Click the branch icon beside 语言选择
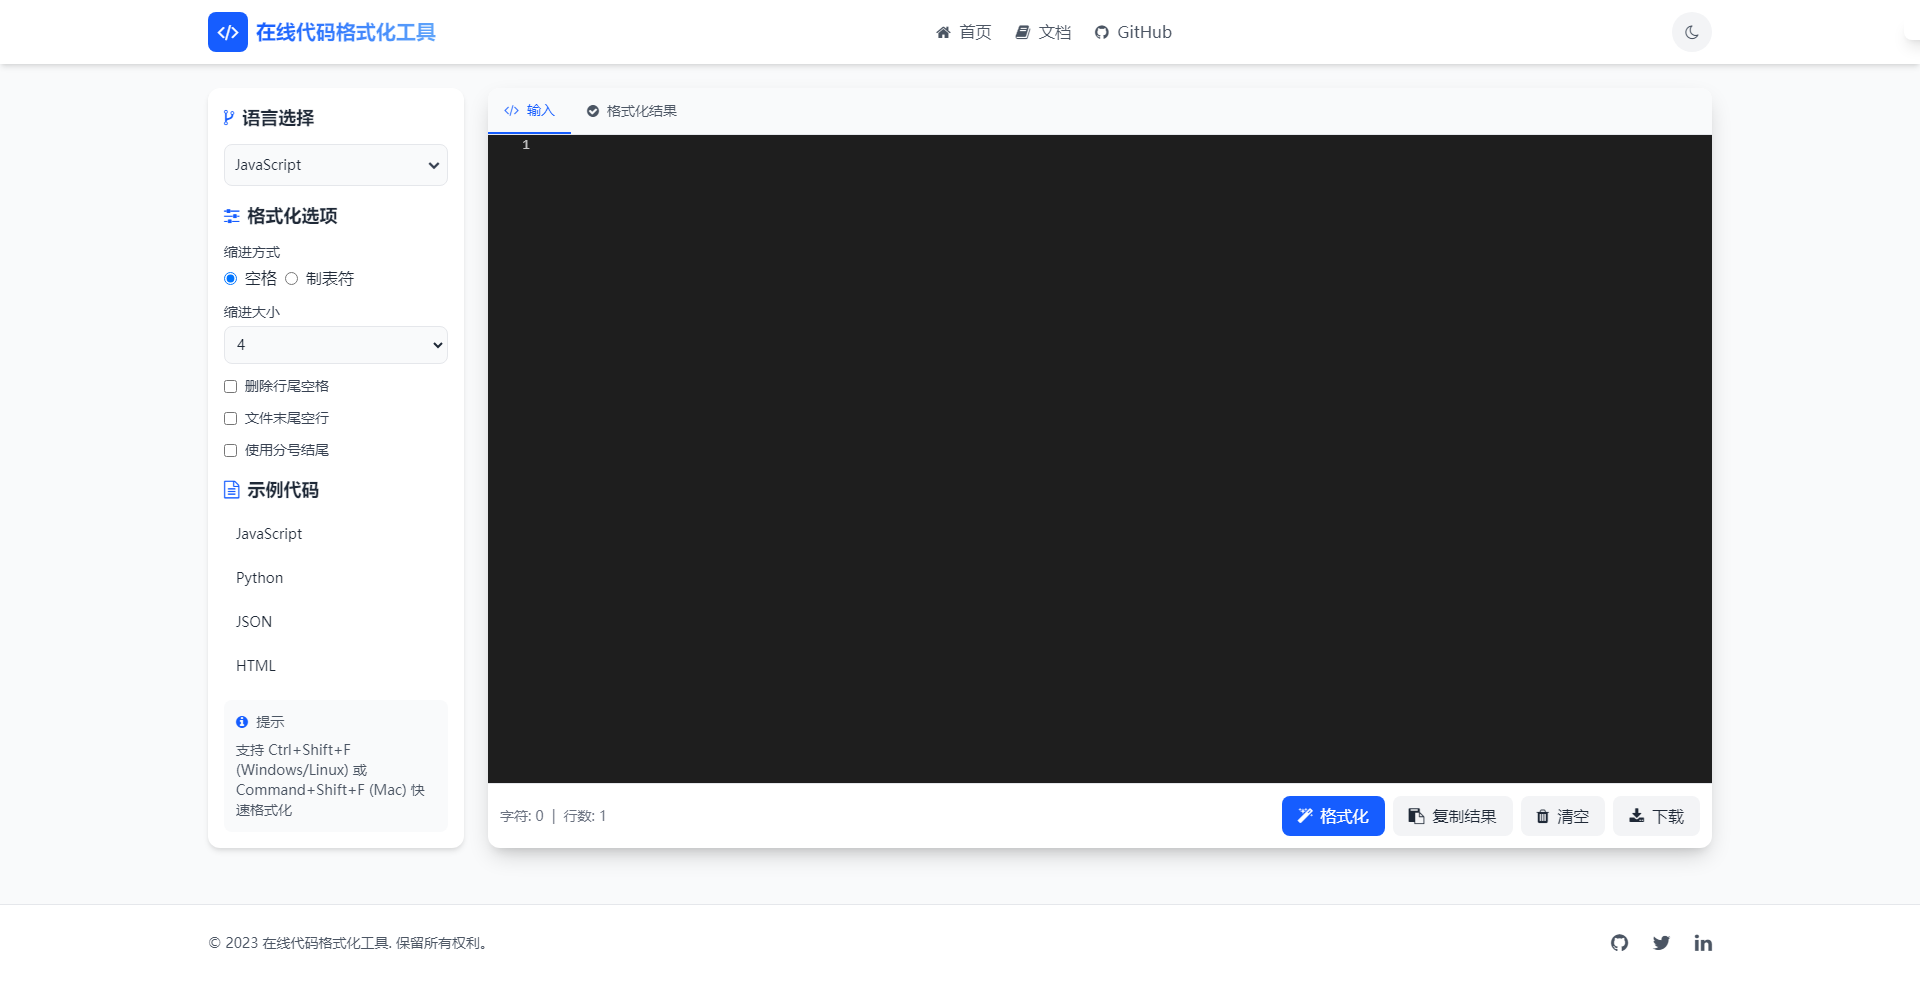 coord(229,118)
